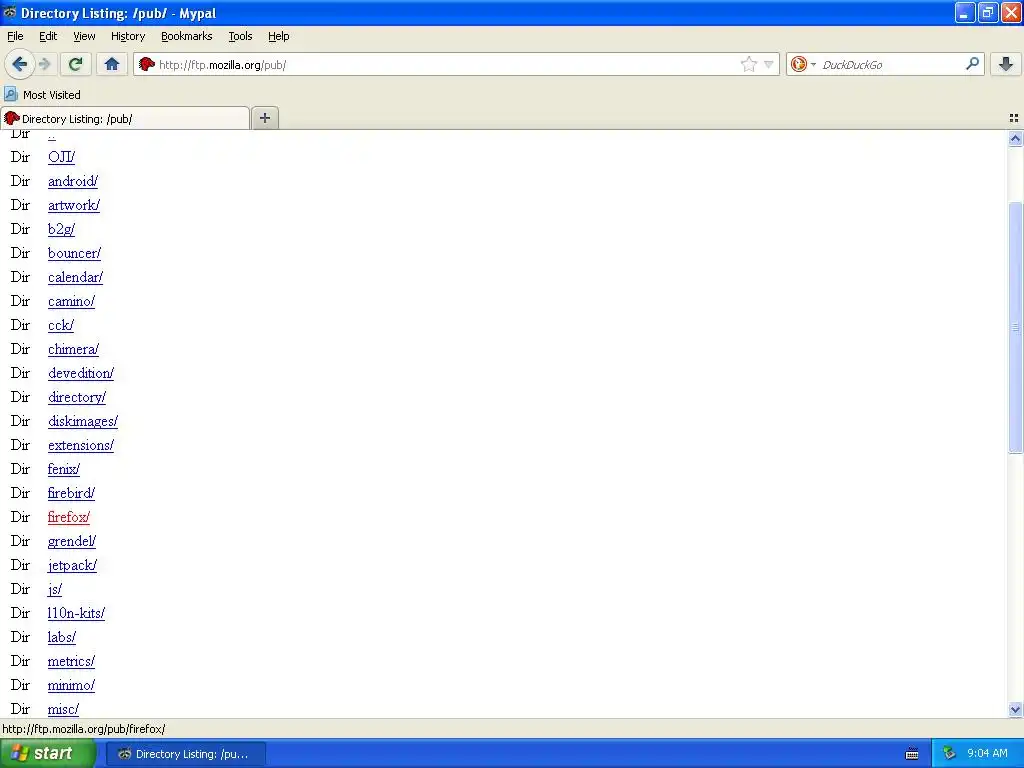This screenshot has height=768, width=1024.
Task: Open a new tab with plus button
Action: tap(264, 118)
